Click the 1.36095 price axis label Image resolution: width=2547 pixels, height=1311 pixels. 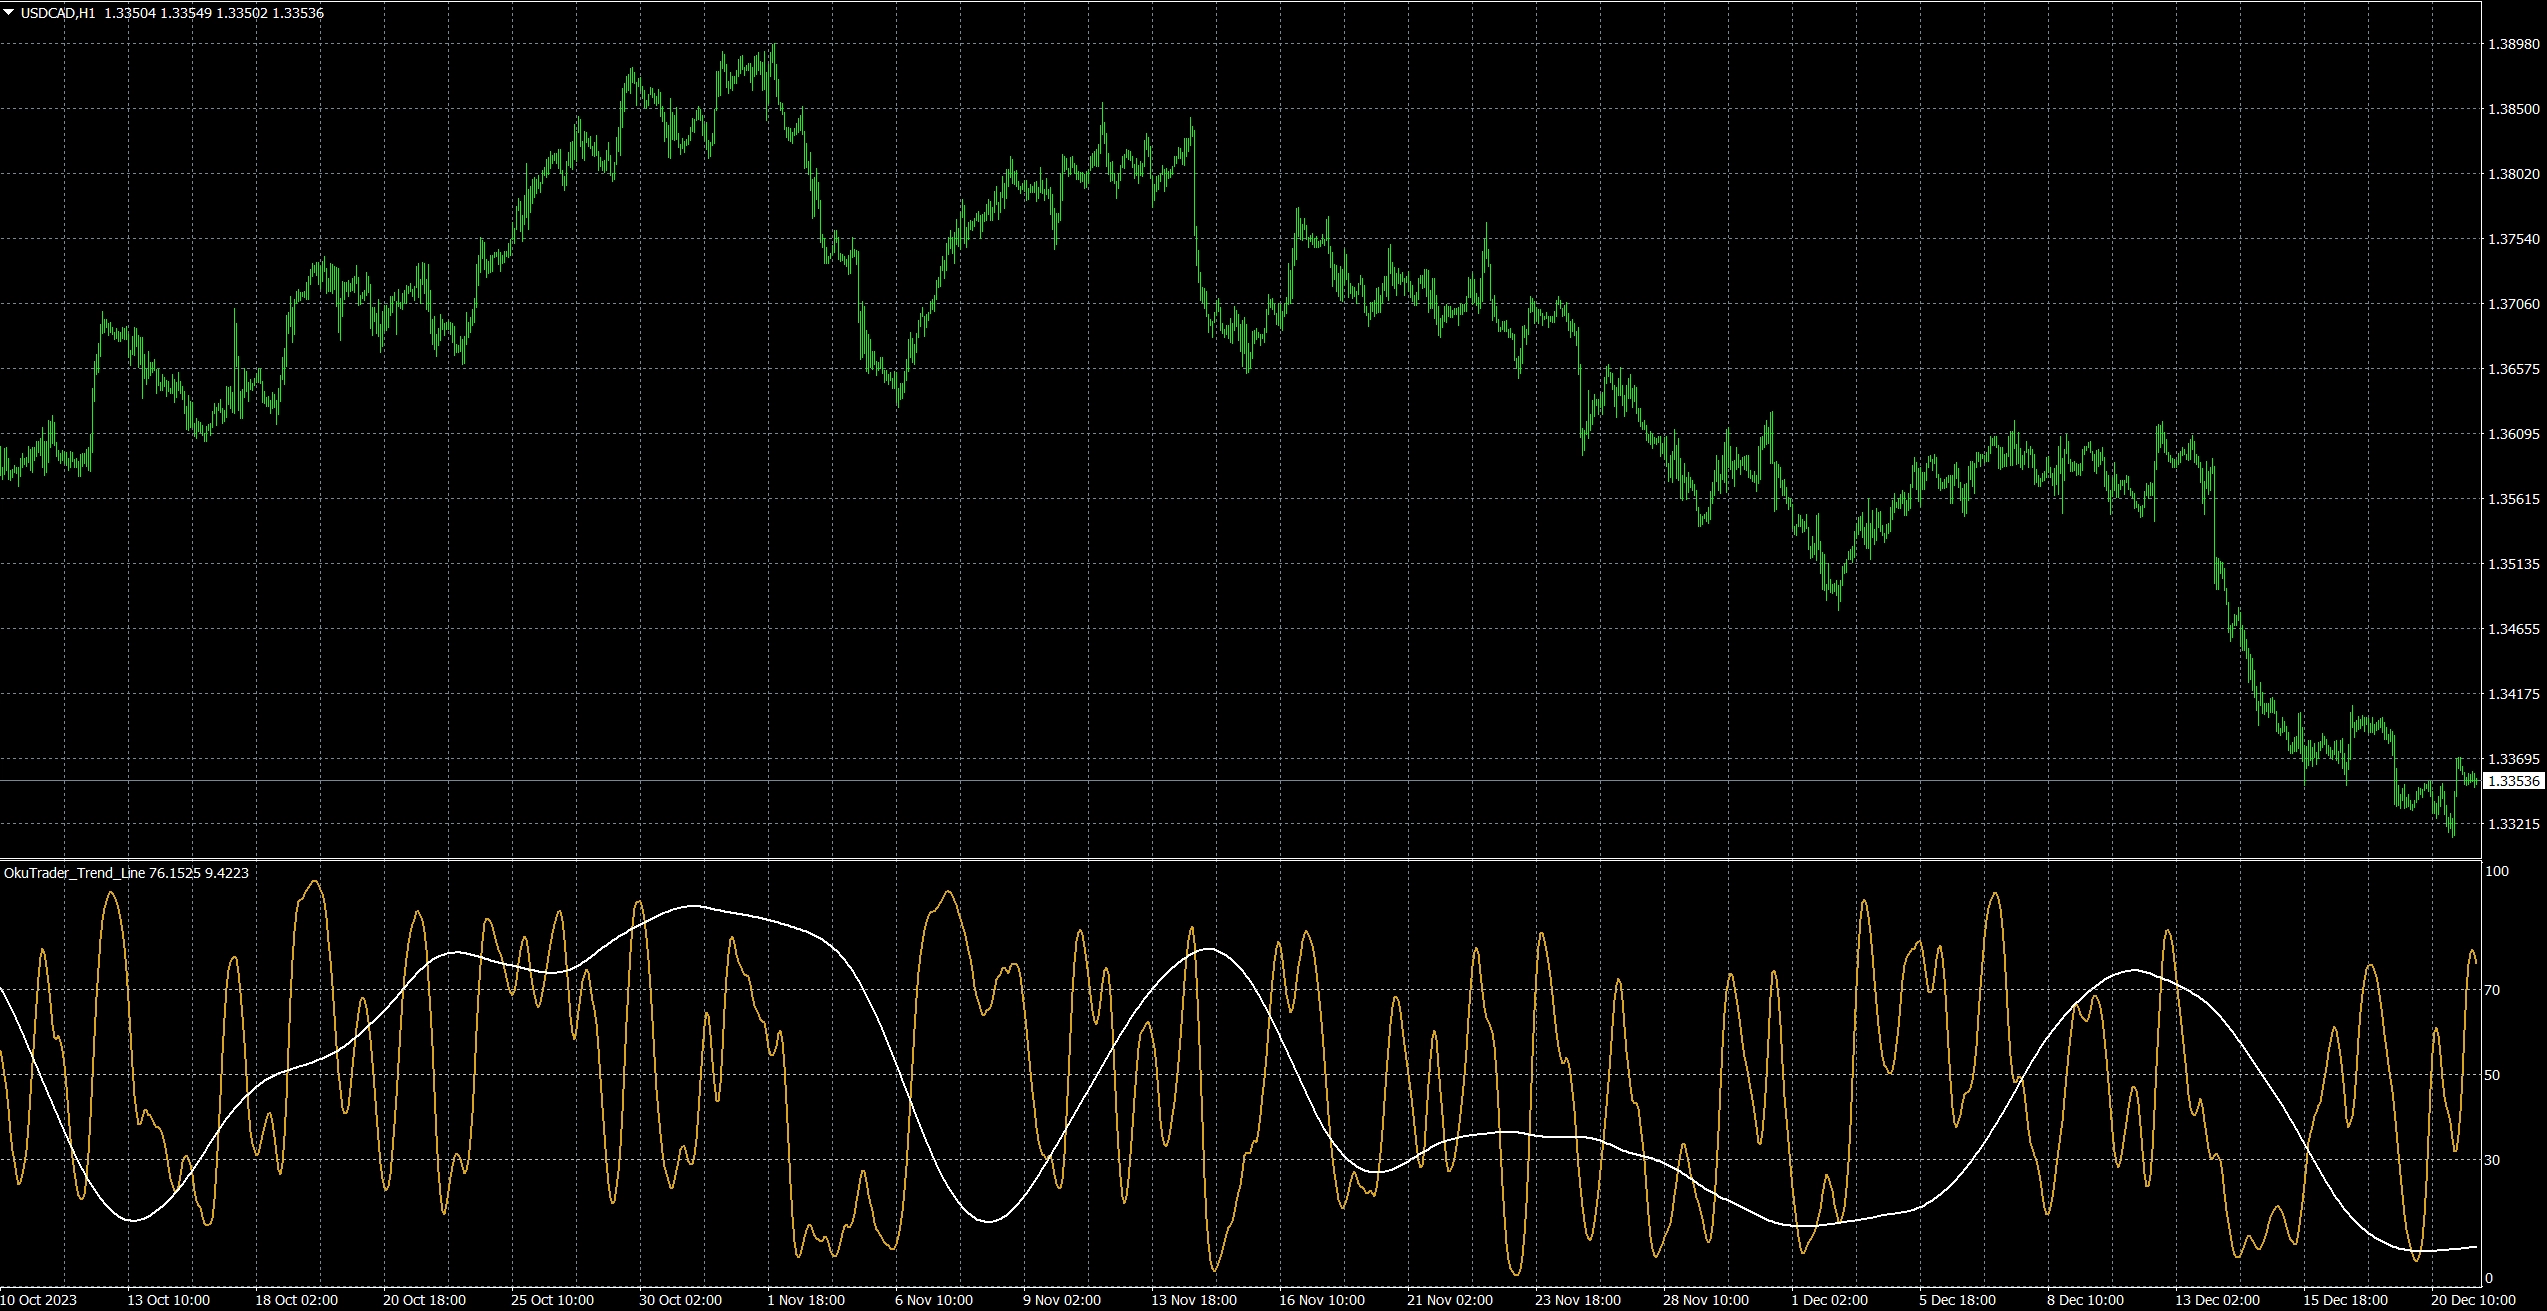(x=2513, y=434)
